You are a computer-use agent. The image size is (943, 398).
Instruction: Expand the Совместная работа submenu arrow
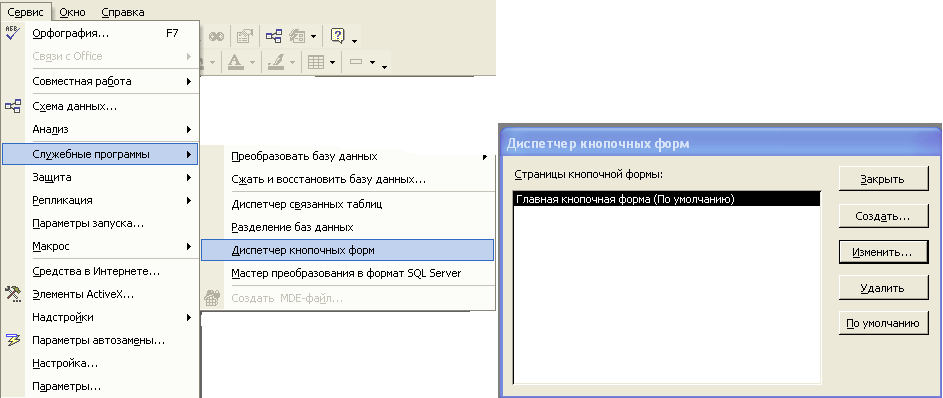click(x=189, y=81)
